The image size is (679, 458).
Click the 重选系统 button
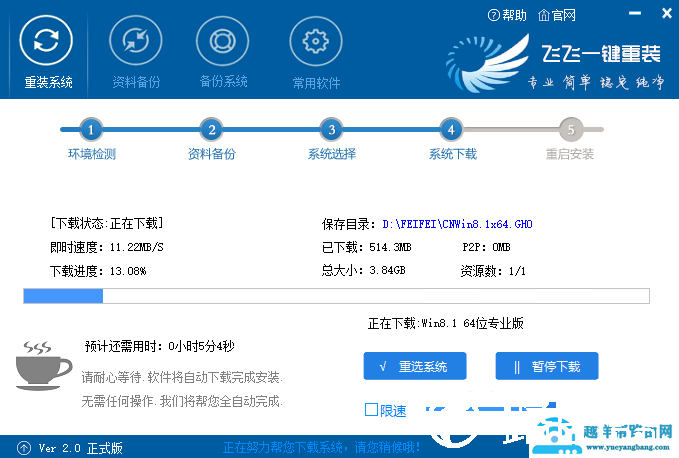click(415, 366)
